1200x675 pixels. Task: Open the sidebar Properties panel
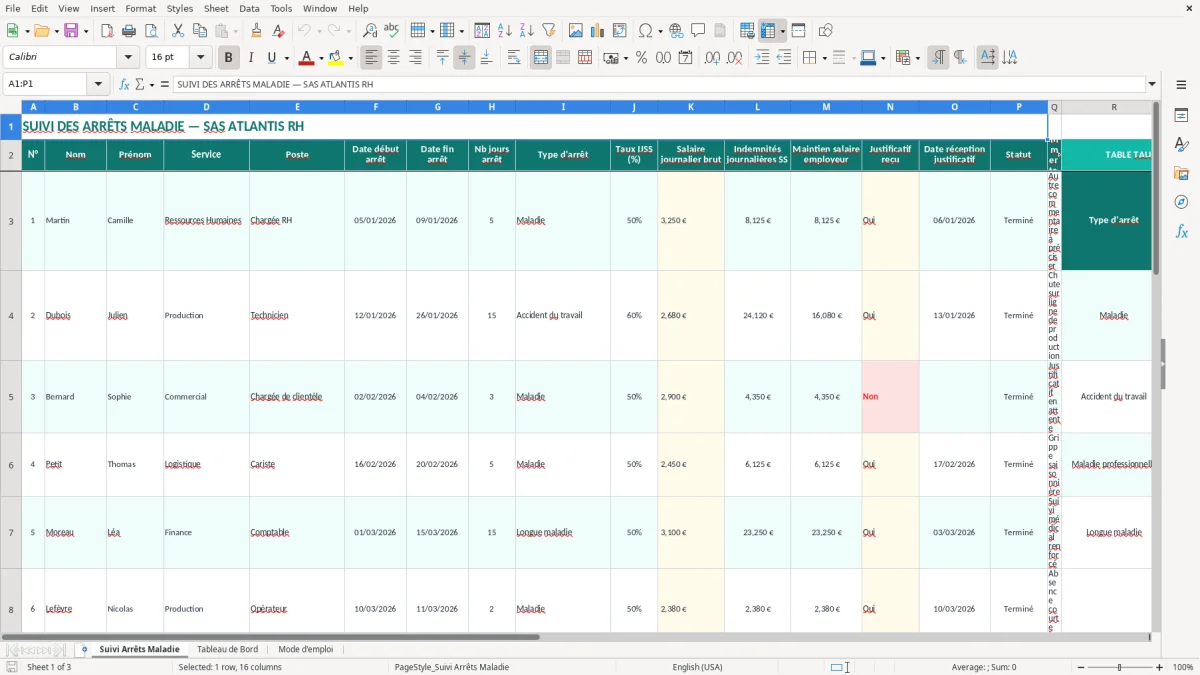1181,115
